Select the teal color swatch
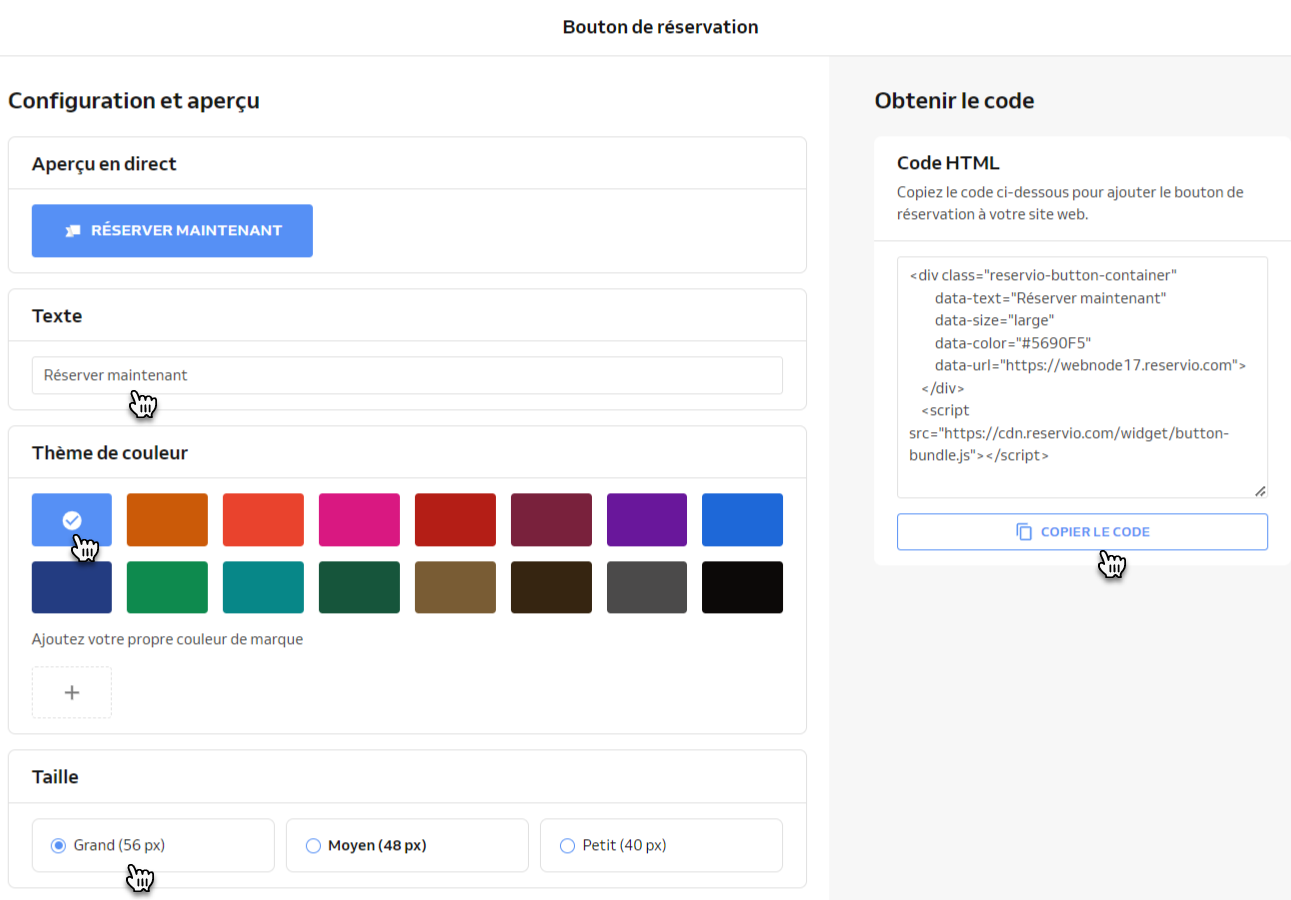The image size is (1291, 900). pyautogui.click(x=263, y=587)
